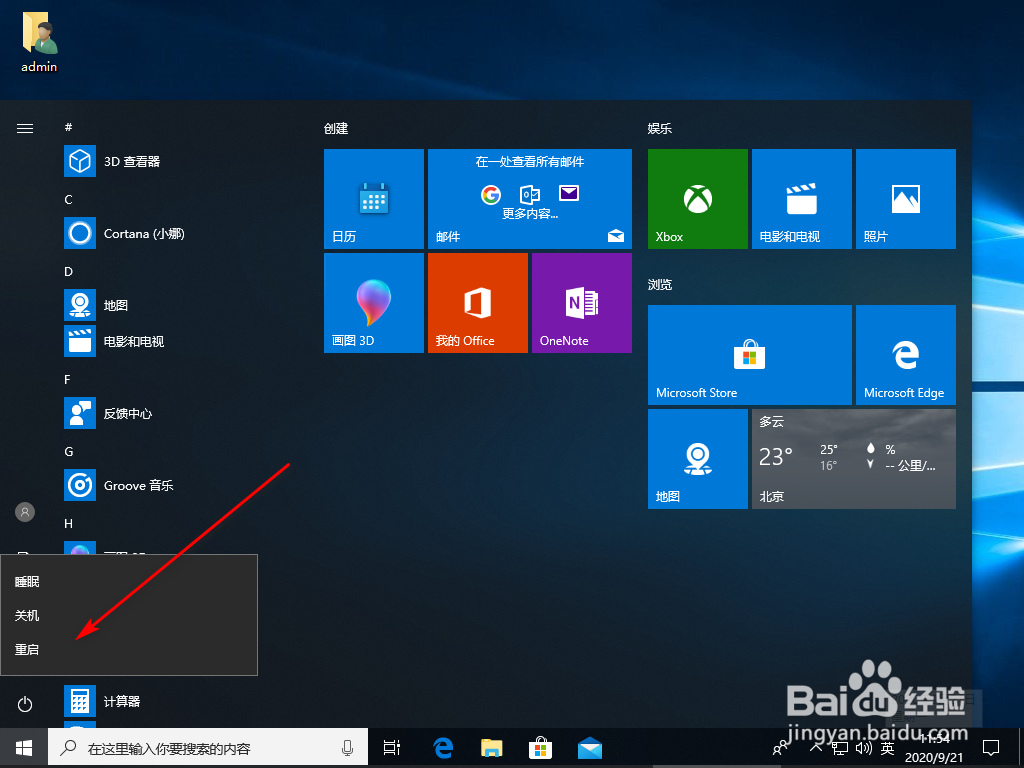
Task: Open the 北京 weather tile
Action: pos(854,458)
